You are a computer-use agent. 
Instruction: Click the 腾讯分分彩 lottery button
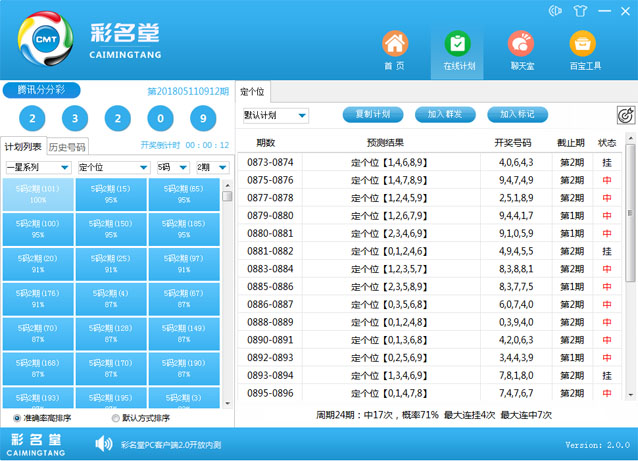tap(41, 90)
